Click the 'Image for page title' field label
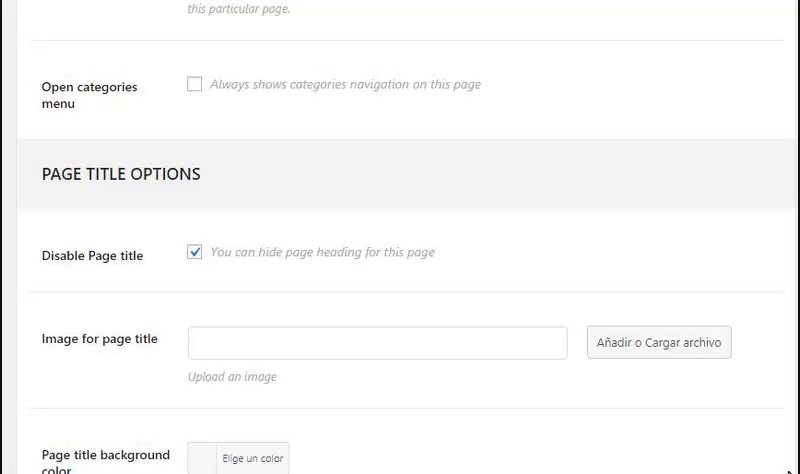The width and height of the screenshot is (800, 474). 99,339
